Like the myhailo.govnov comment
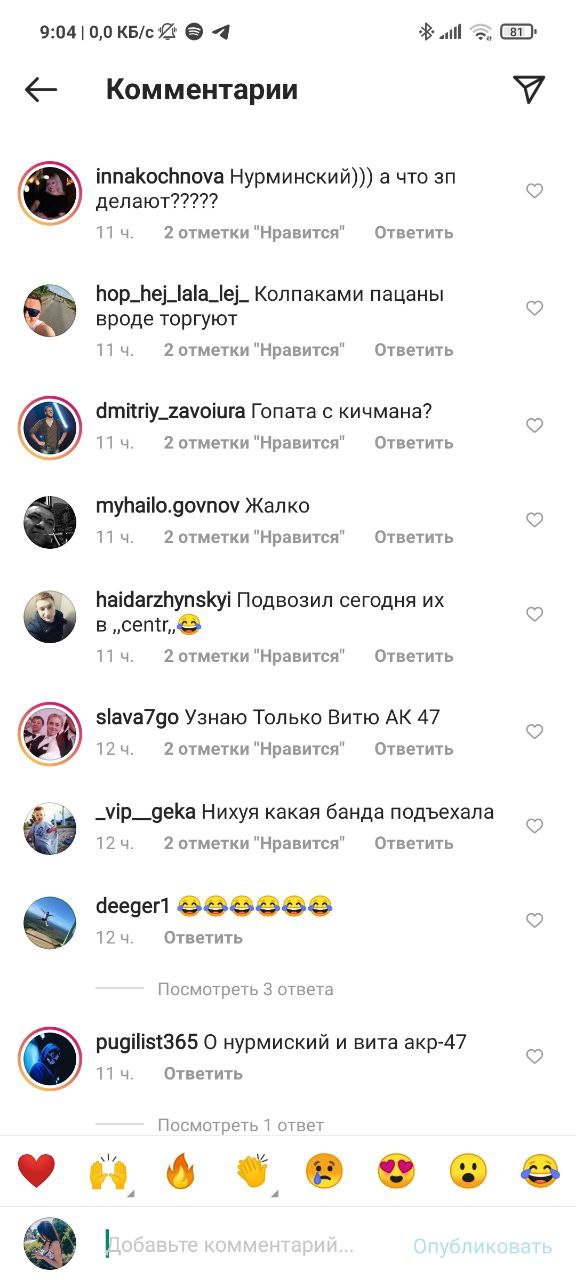Image resolution: width=576 pixels, height=1280 pixels. 535,520
